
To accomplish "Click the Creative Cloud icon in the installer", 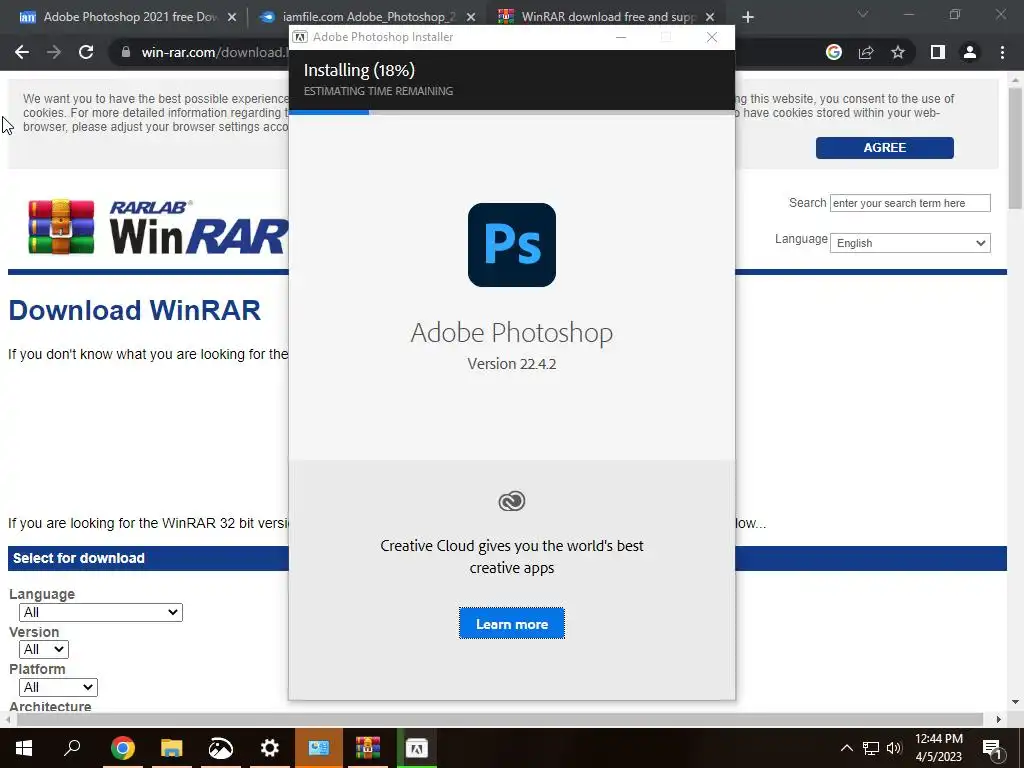I will pos(511,501).
